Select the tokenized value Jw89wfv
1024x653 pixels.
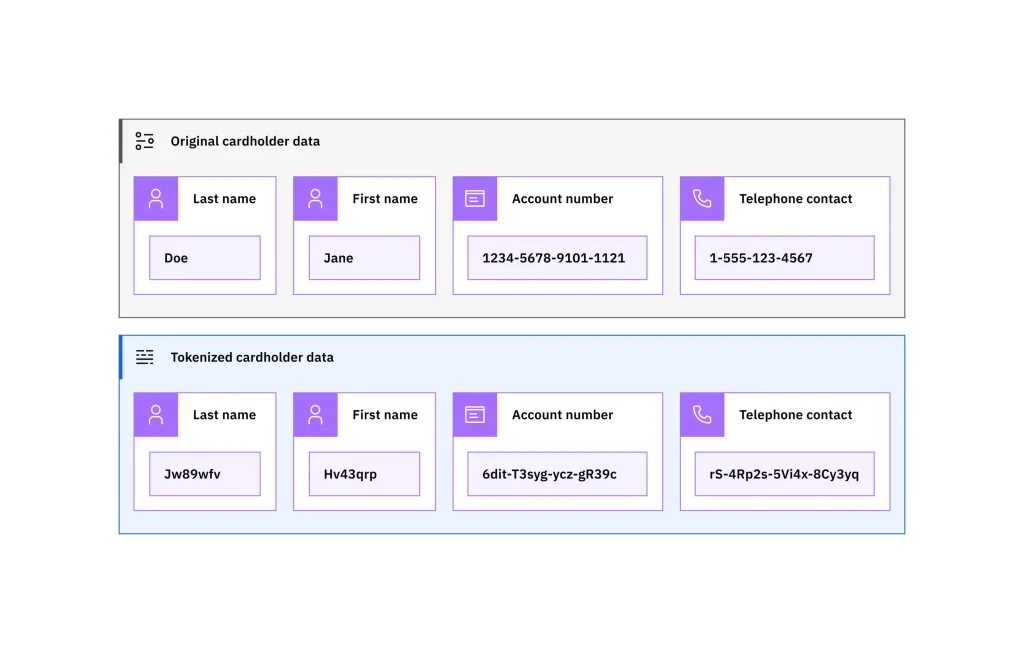pyautogui.click(x=205, y=473)
